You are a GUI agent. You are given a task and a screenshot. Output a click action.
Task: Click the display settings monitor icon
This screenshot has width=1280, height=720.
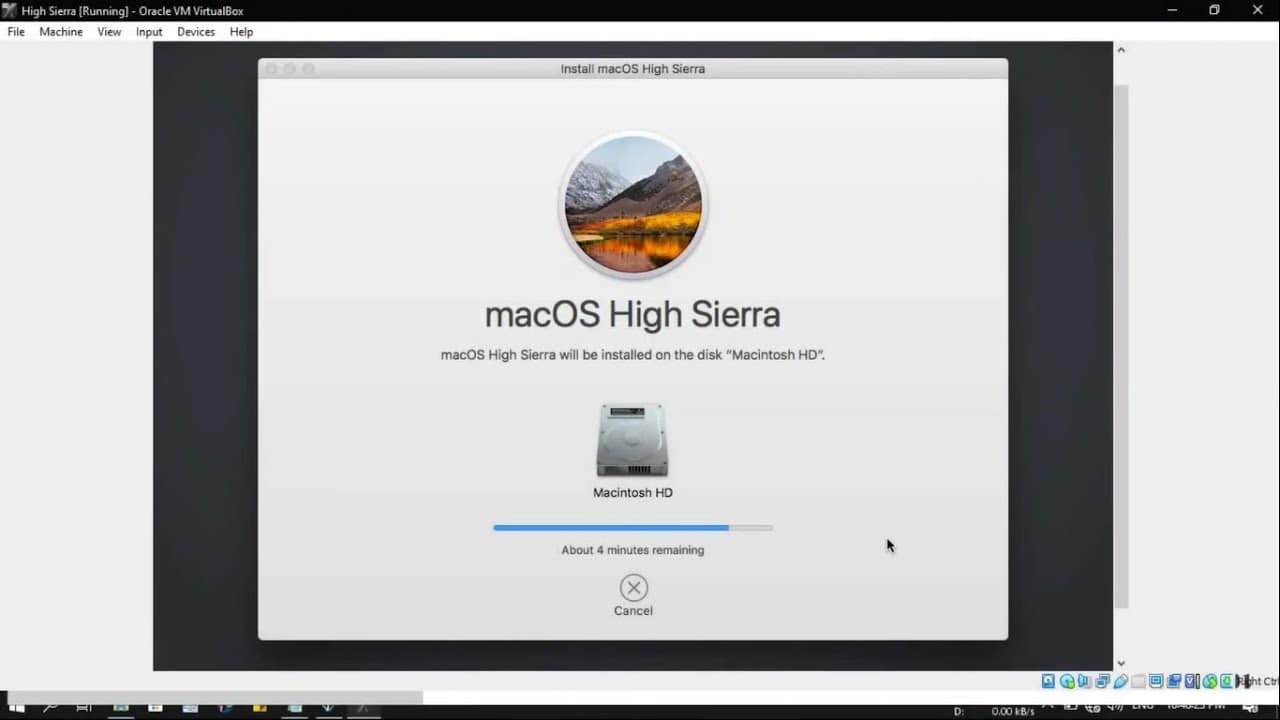[1156, 681]
